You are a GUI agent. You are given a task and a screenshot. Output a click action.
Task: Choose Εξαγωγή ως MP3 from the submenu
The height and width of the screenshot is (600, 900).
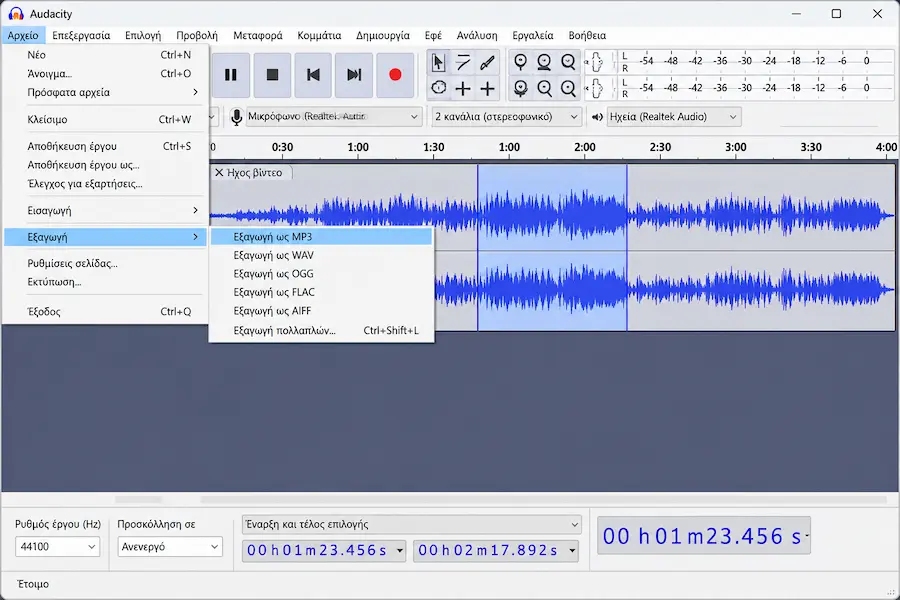pos(321,237)
